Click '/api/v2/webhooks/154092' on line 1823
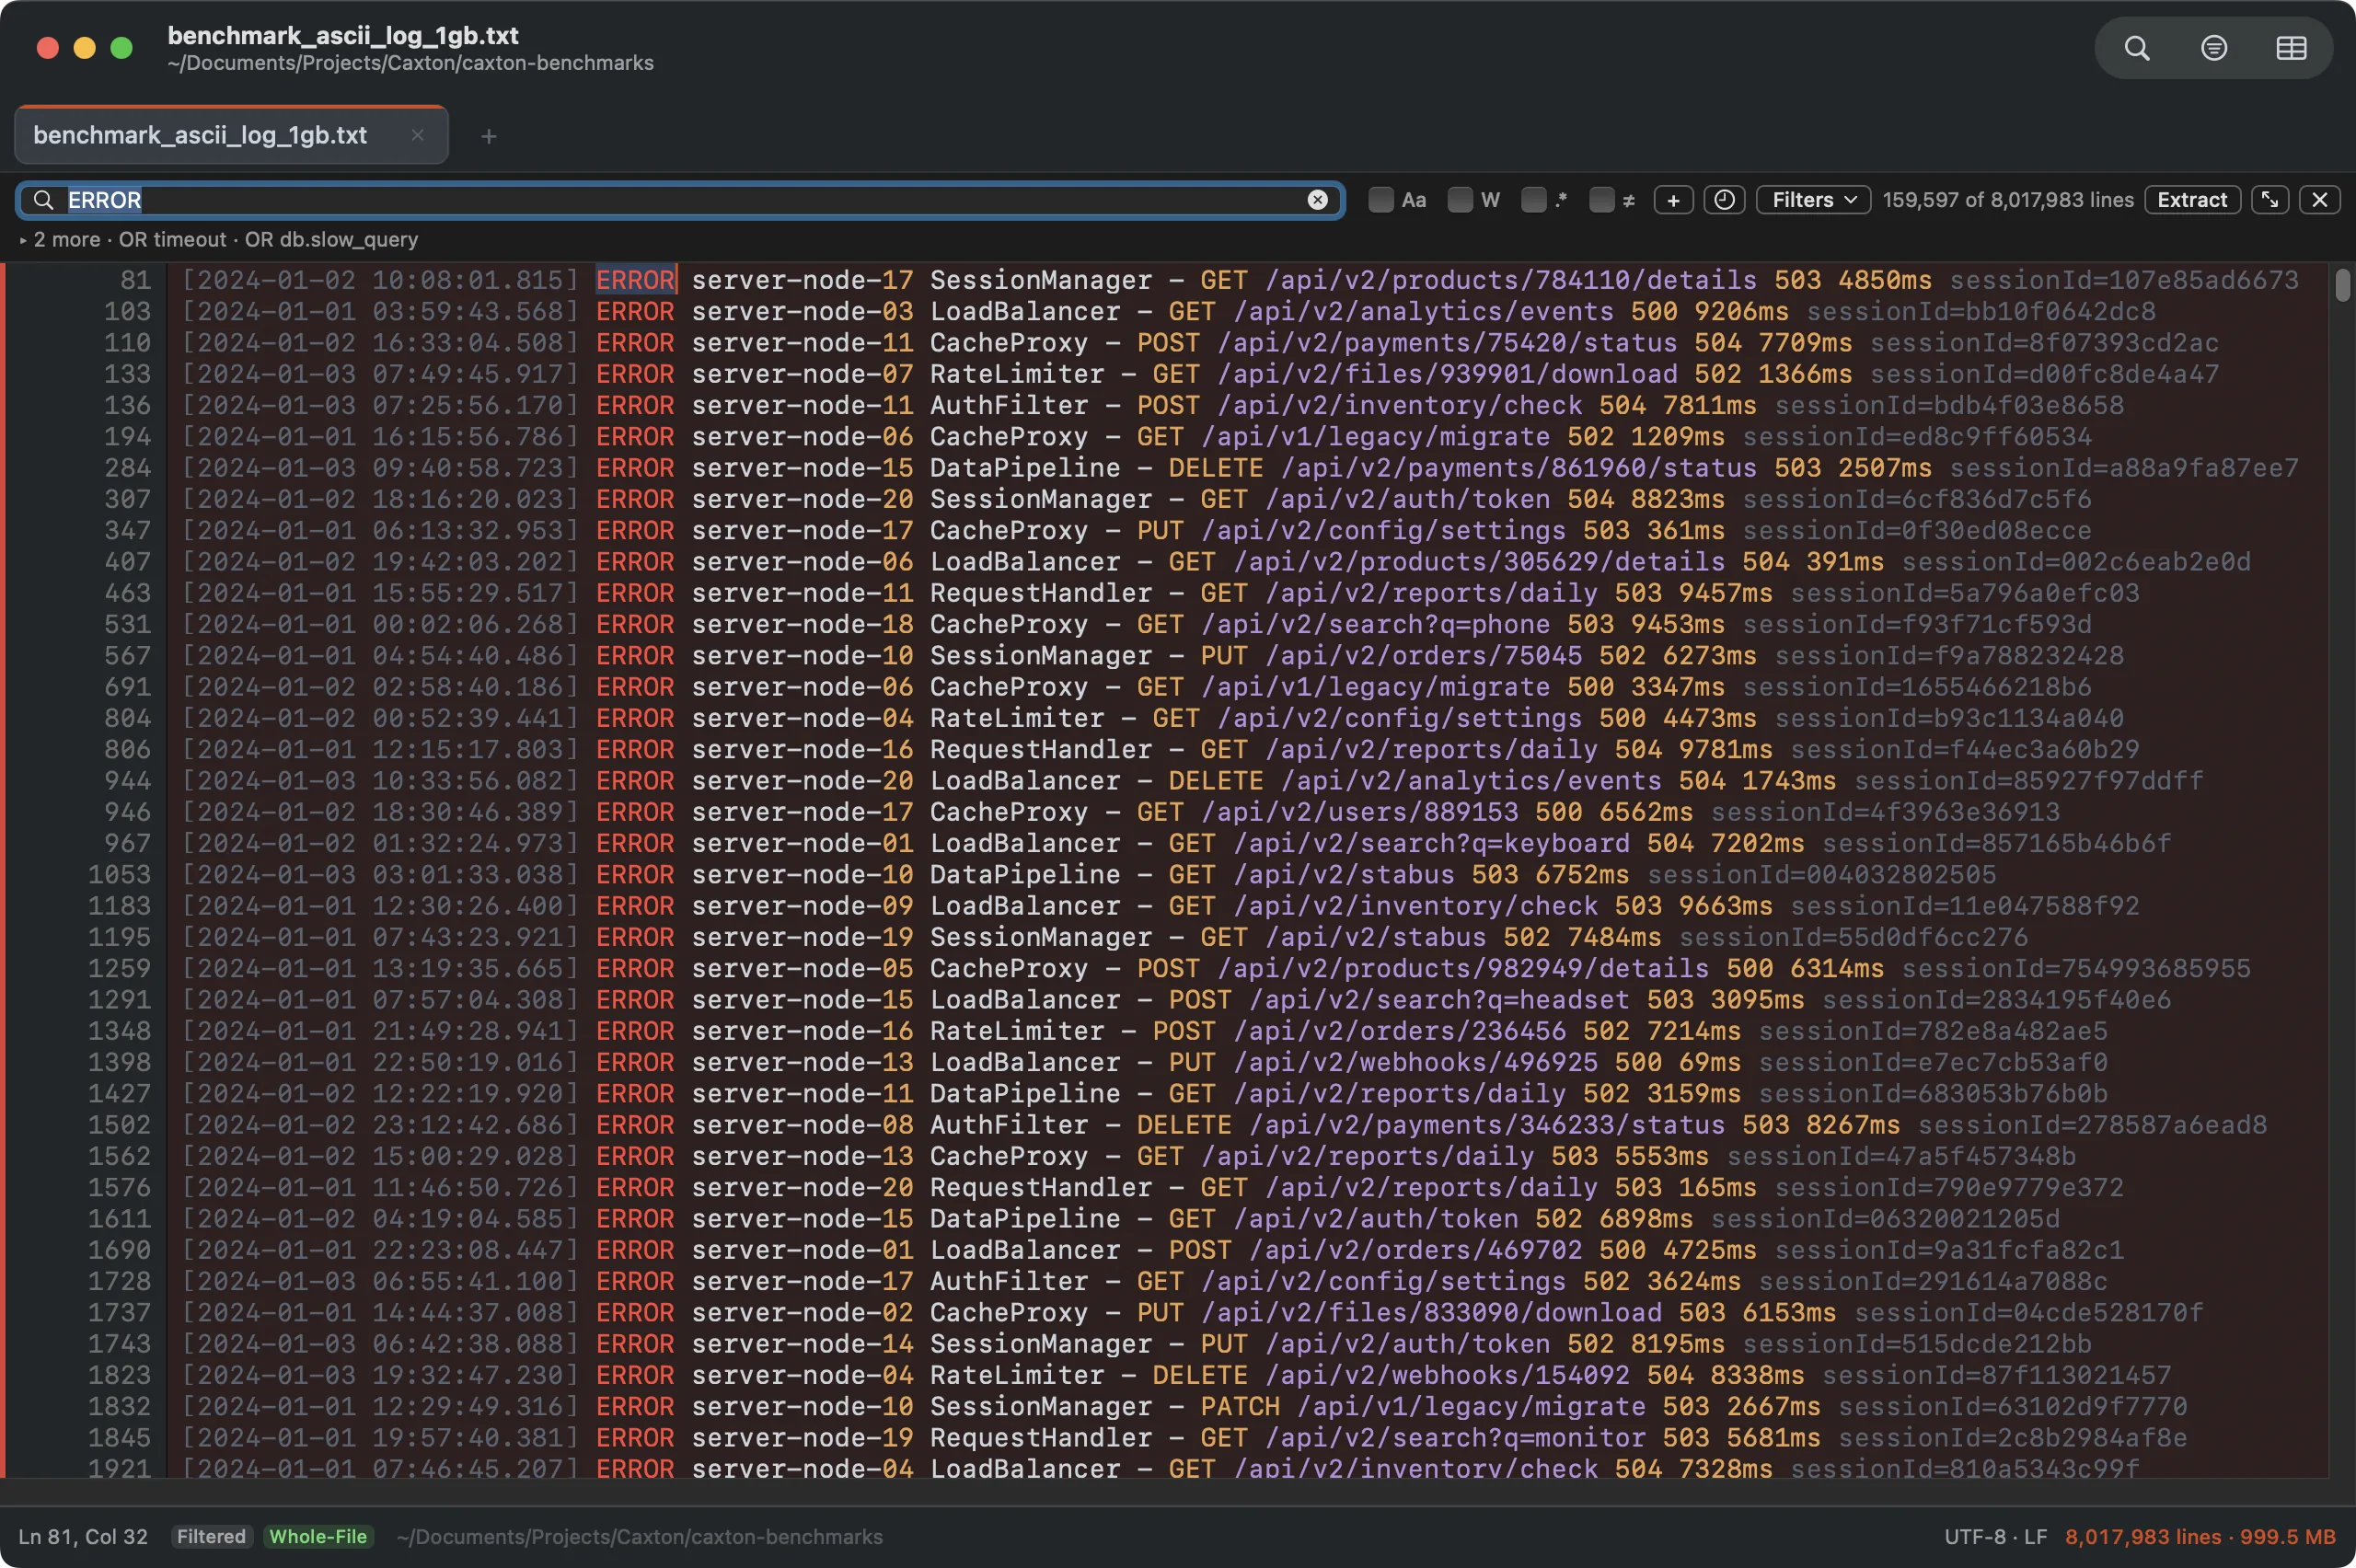 click(1447, 1375)
